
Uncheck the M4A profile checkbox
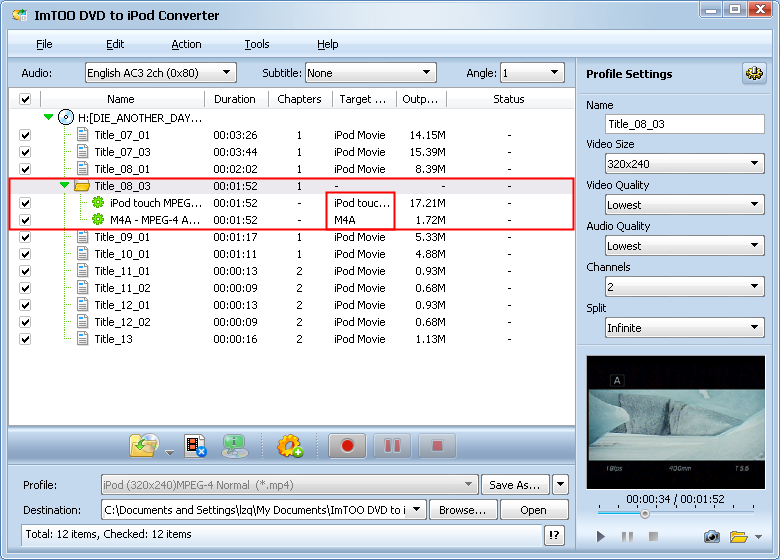coord(25,220)
